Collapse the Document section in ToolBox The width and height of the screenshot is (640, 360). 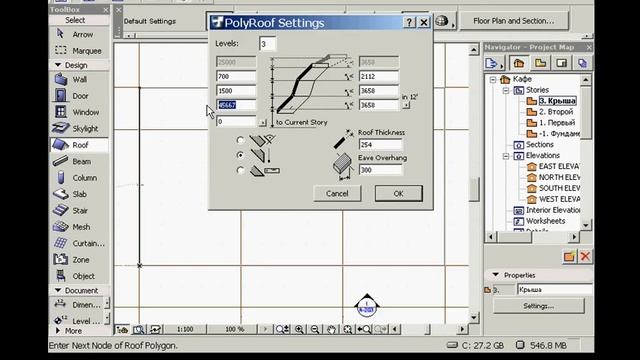tap(58, 290)
